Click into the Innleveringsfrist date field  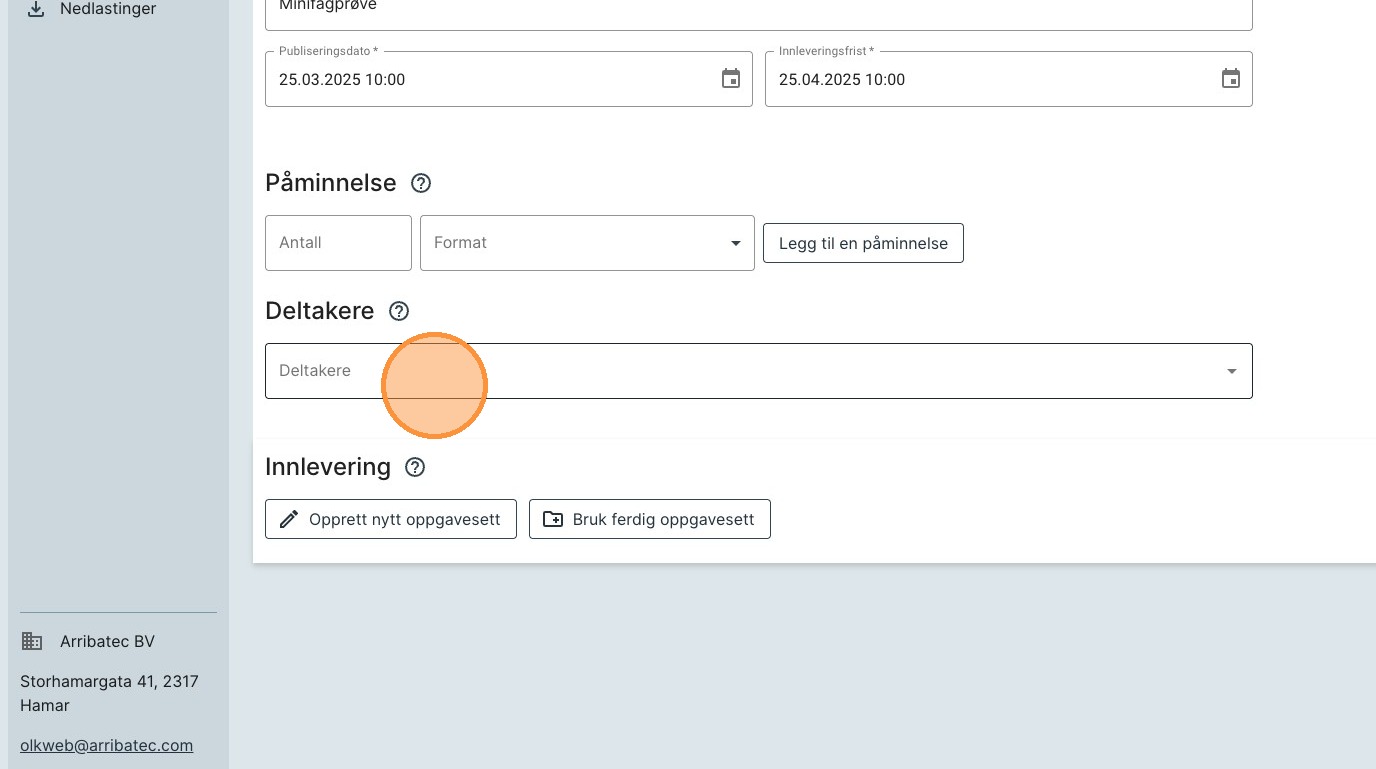(990, 80)
